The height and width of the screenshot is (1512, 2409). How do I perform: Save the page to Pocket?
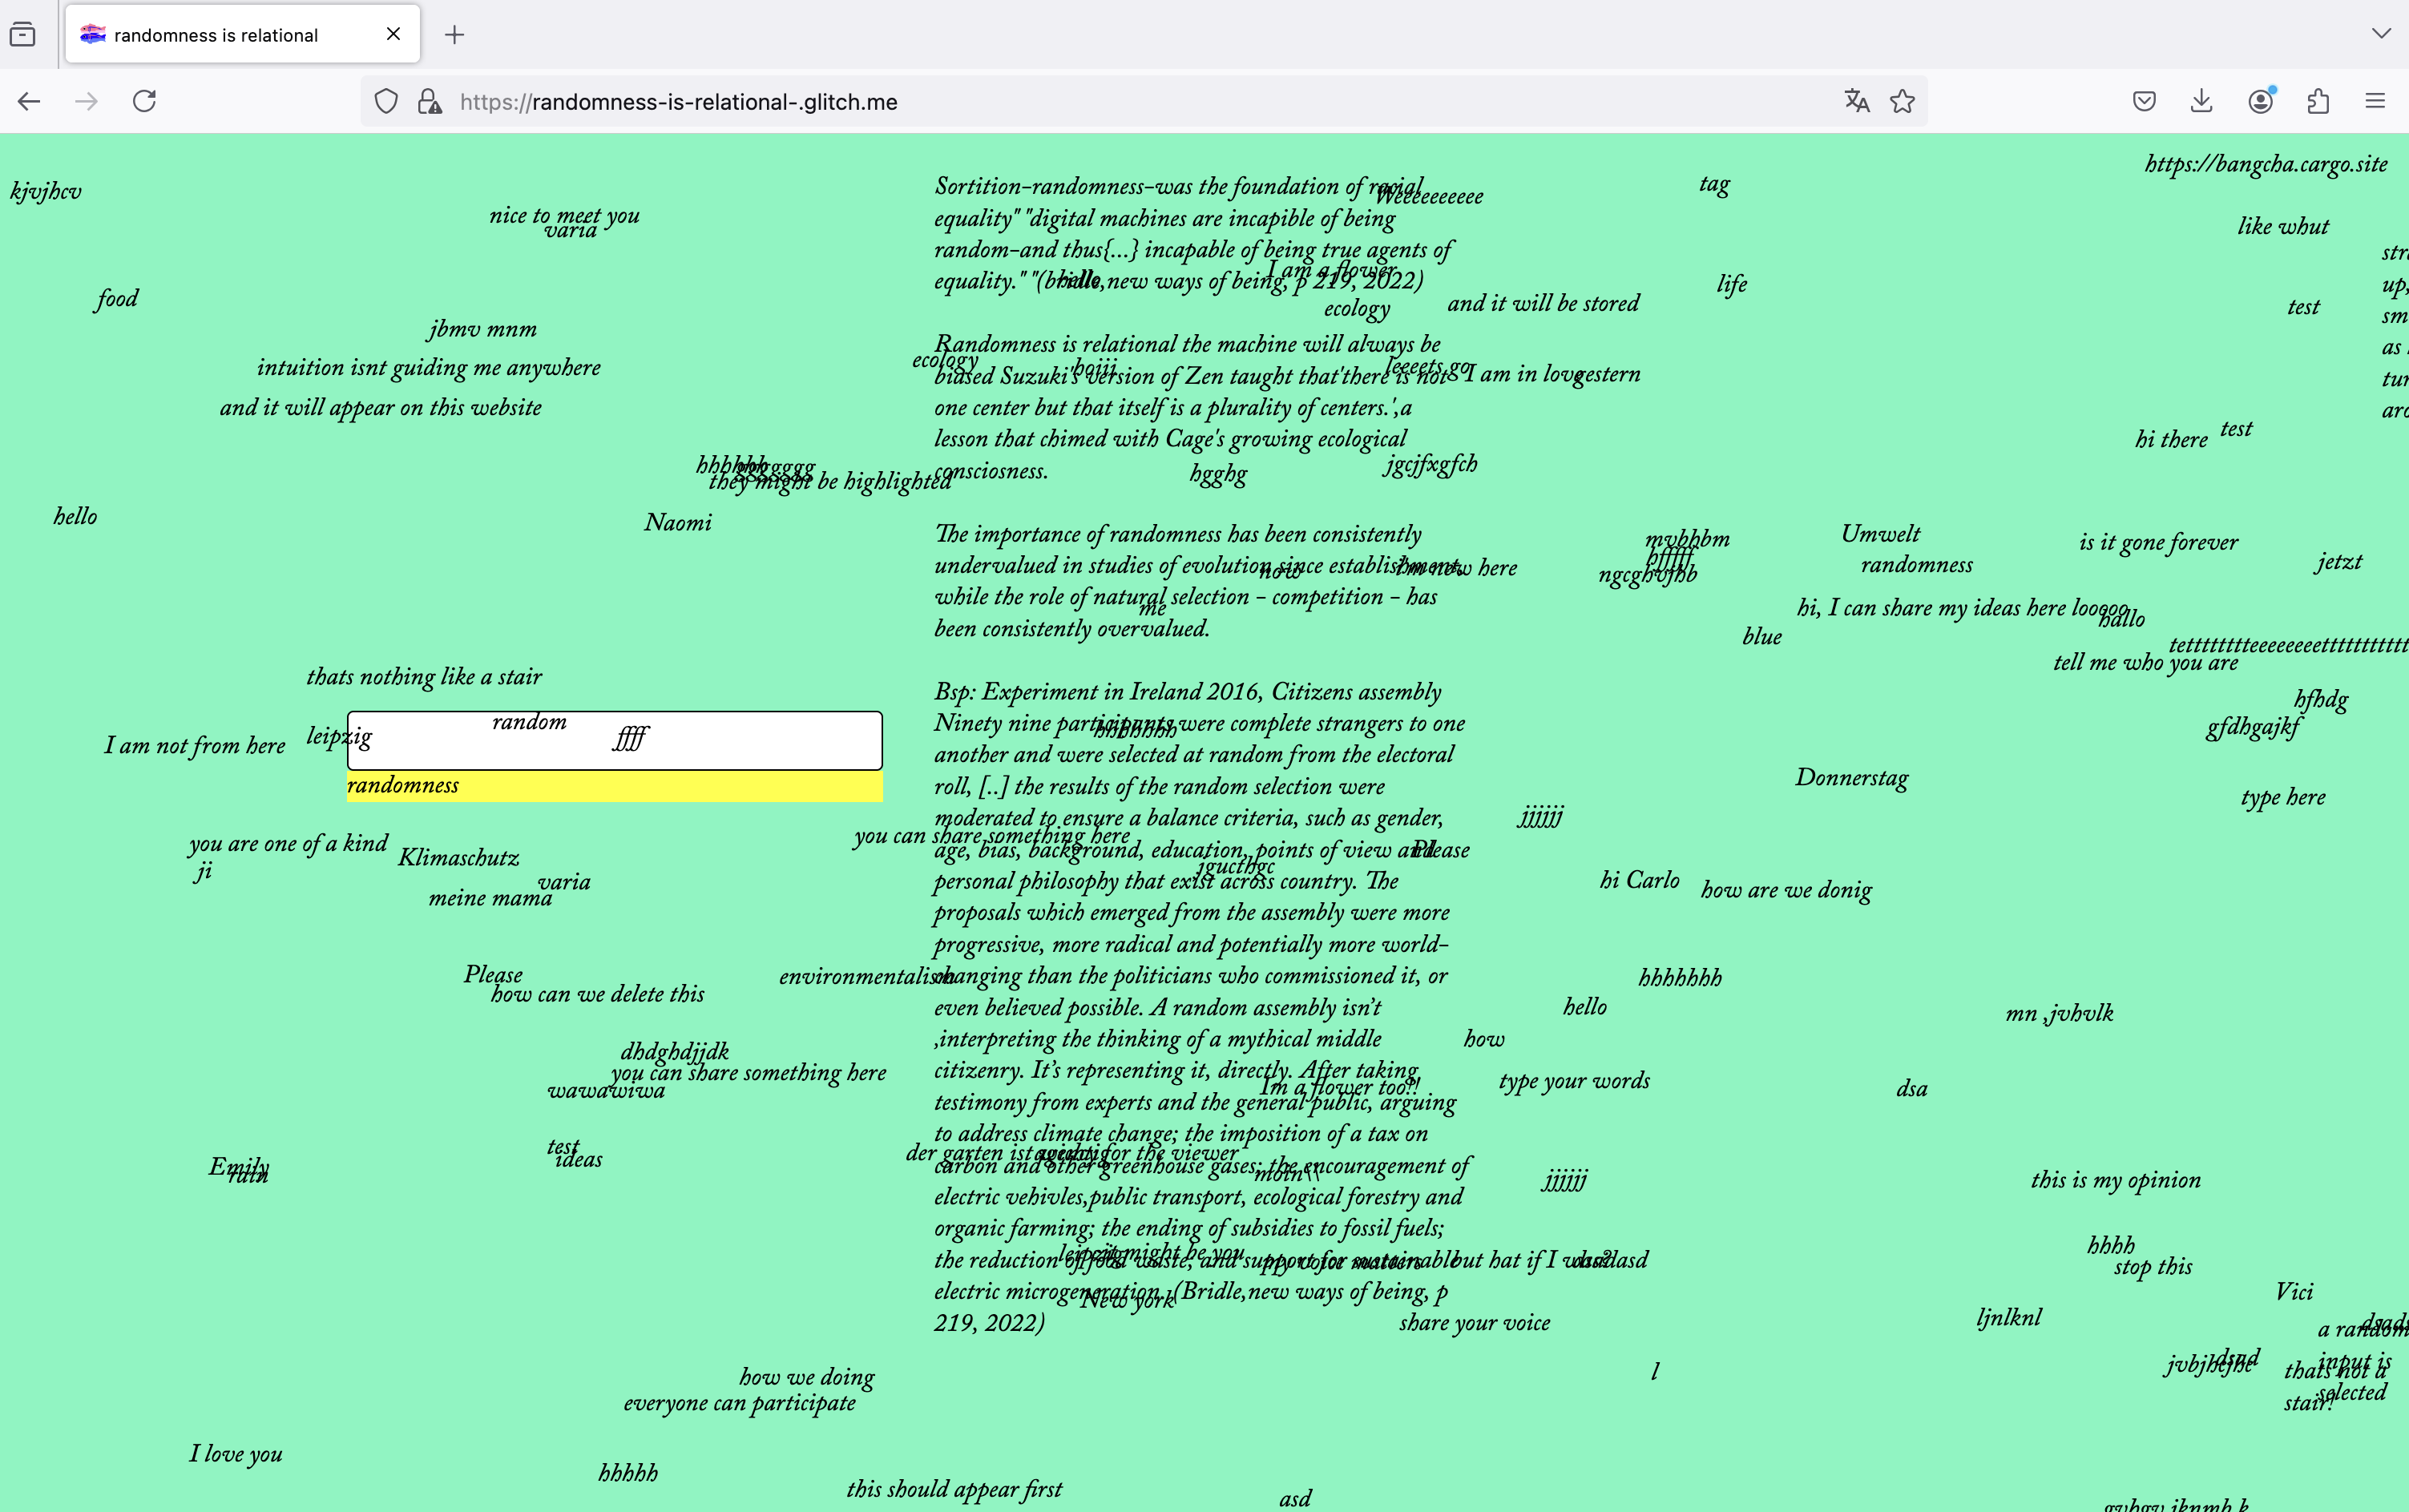point(2144,101)
